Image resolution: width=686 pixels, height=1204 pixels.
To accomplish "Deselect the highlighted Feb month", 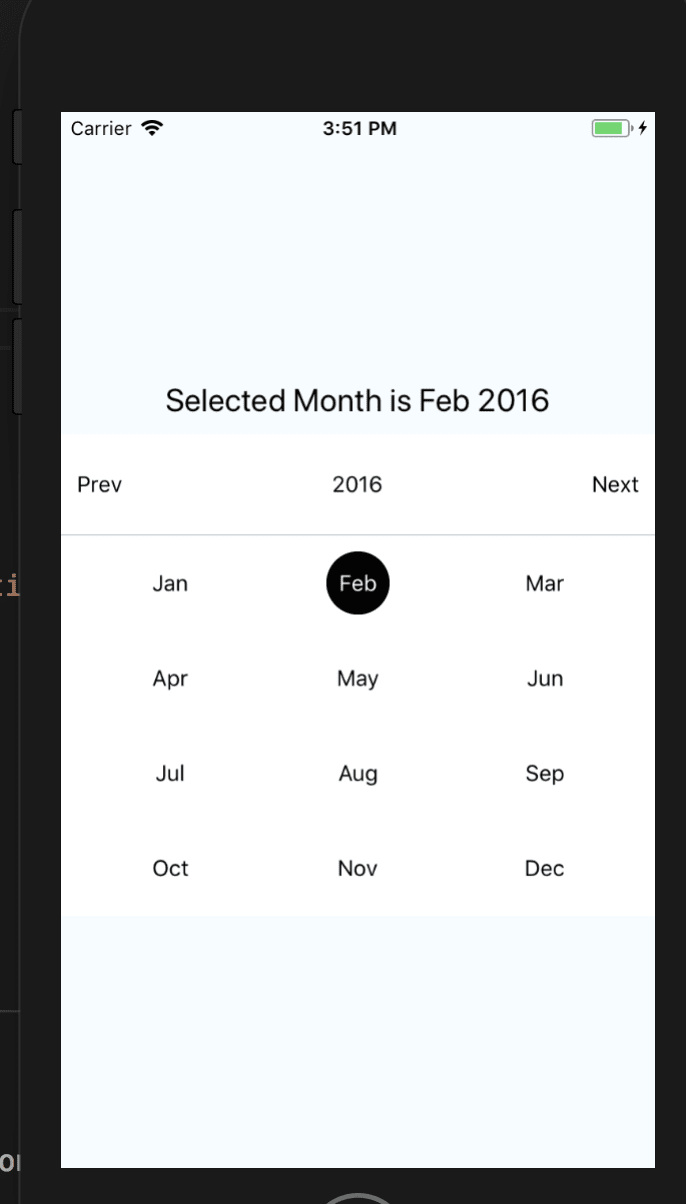I will click(x=358, y=583).
